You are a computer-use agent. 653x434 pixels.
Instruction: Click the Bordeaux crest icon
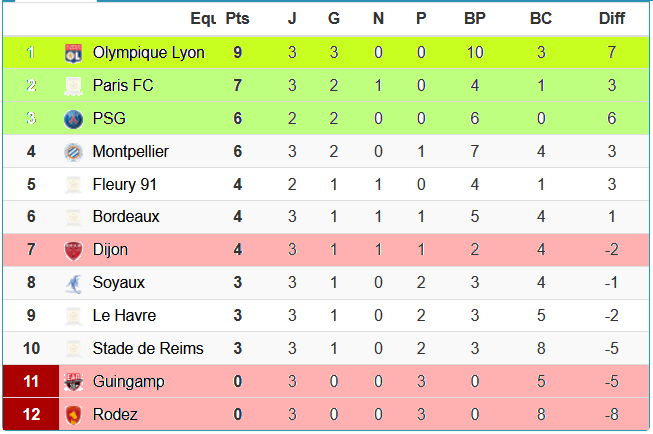click(72, 217)
